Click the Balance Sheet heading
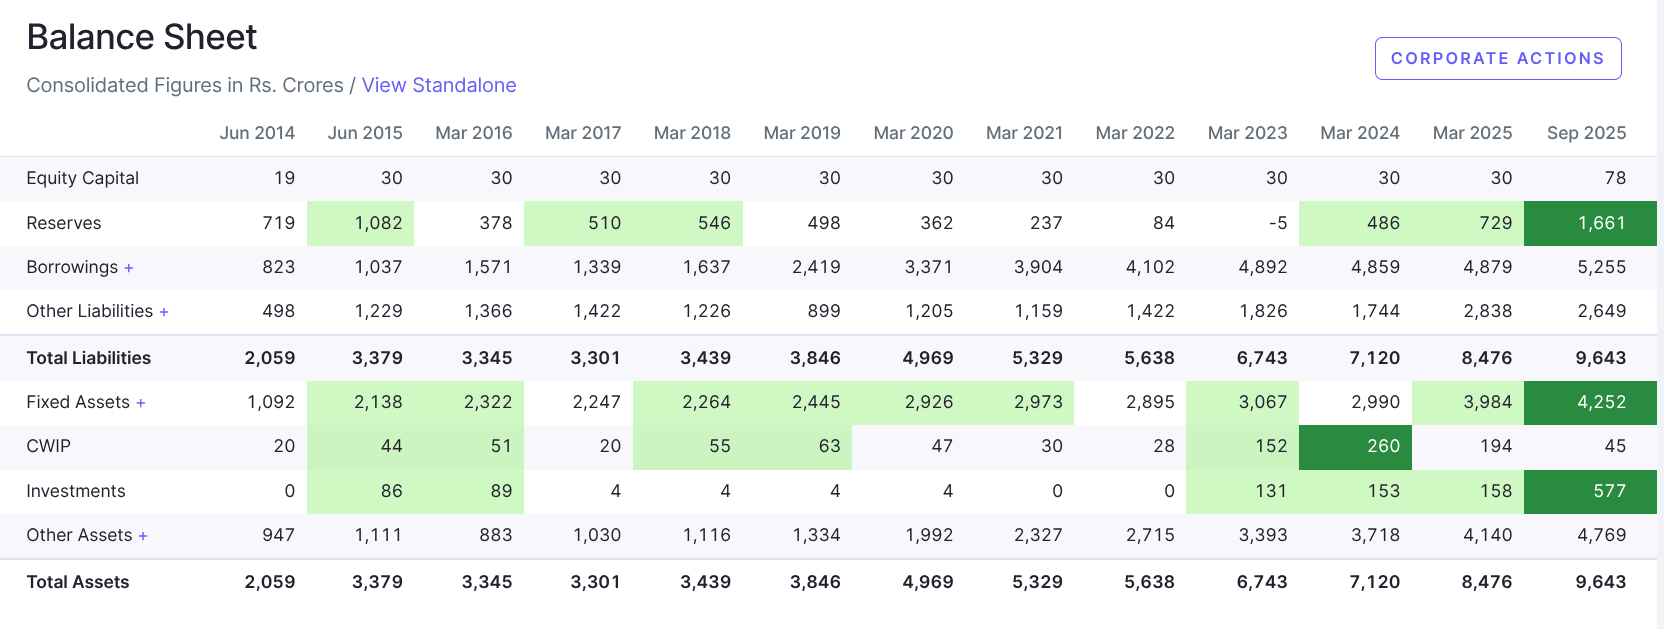 coord(142,37)
